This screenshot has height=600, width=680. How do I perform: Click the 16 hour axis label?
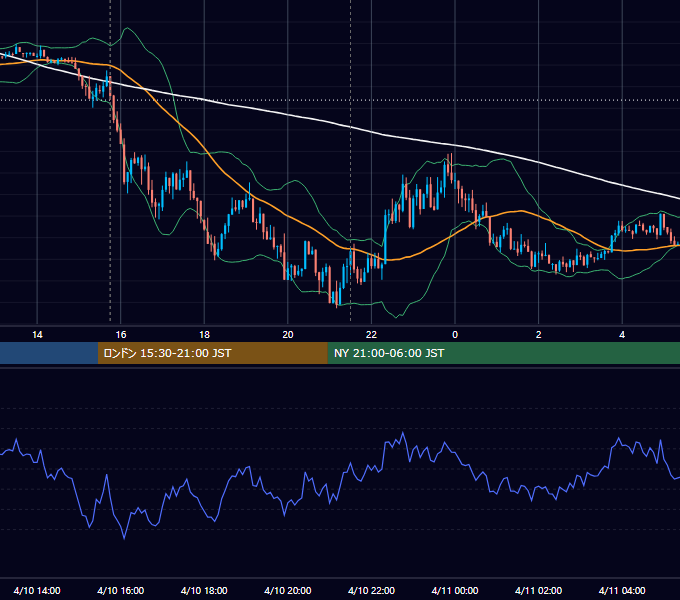point(121,335)
